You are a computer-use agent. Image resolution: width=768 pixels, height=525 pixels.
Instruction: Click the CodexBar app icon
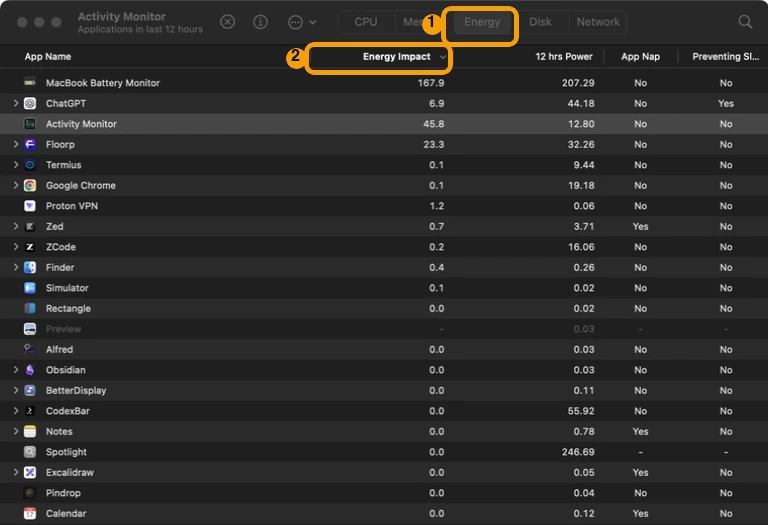(x=30, y=411)
